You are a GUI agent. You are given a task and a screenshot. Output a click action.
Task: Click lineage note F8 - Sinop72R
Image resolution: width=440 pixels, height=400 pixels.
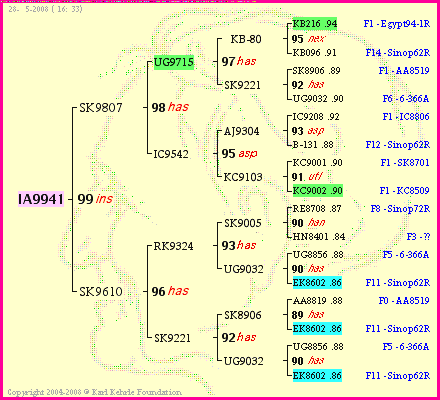pos(400,209)
